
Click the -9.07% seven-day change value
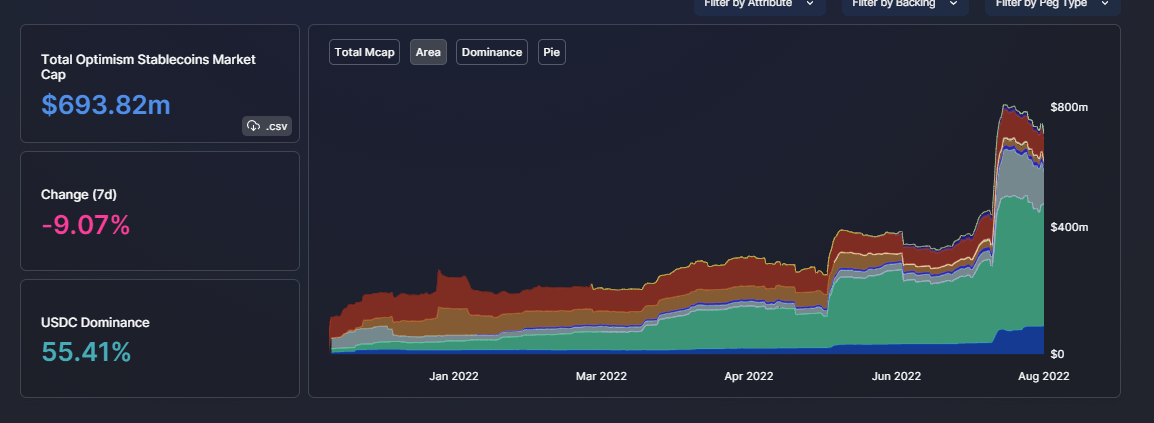(x=86, y=225)
